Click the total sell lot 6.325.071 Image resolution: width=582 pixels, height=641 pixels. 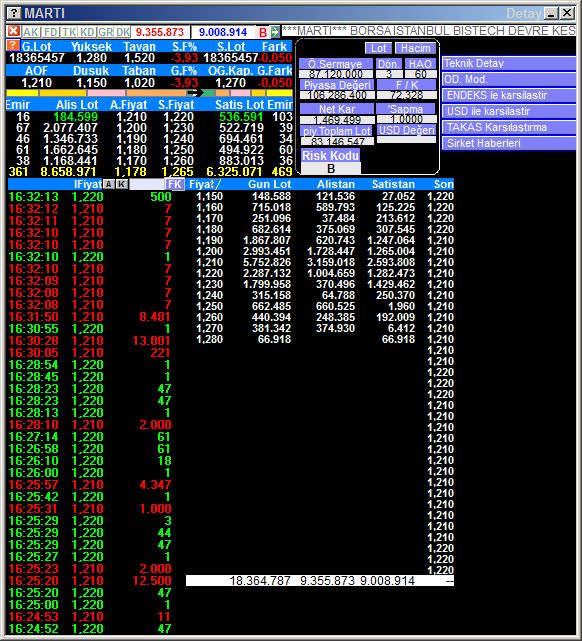234,171
